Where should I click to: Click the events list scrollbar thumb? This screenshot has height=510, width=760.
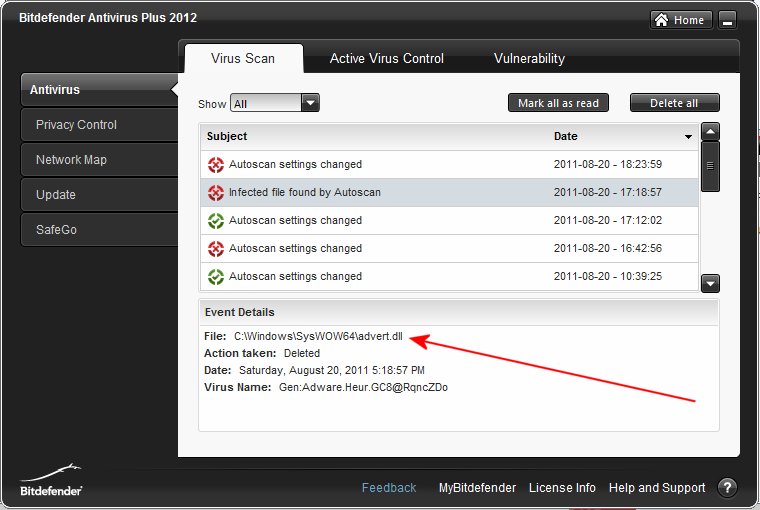710,166
